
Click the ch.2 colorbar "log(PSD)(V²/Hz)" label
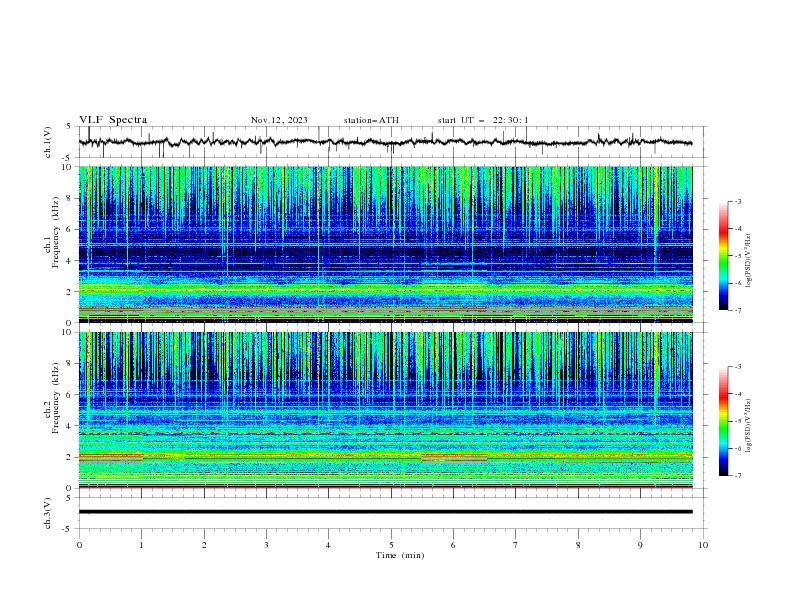click(748, 426)
